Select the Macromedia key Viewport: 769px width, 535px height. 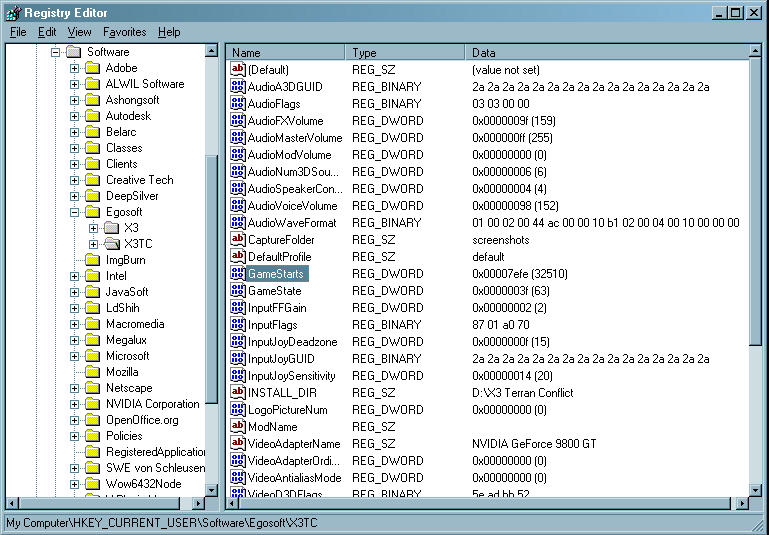(x=135, y=324)
